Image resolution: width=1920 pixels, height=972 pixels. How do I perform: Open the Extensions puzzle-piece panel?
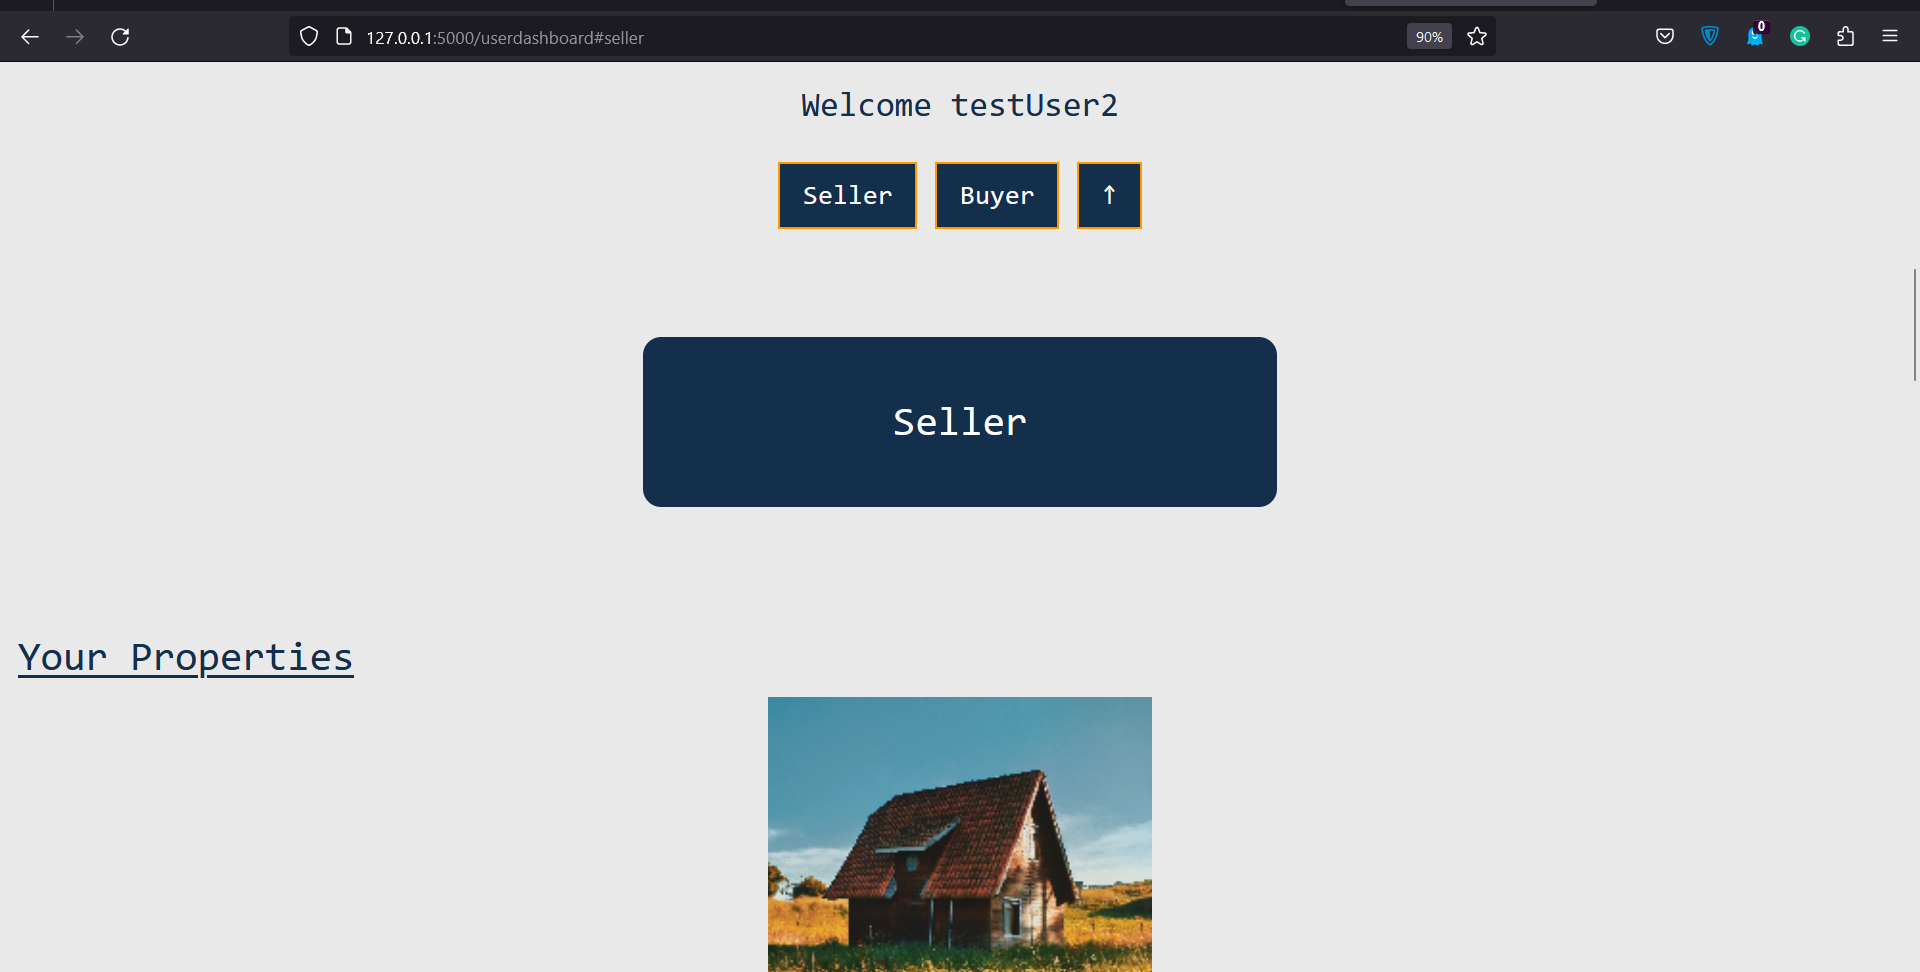click(x=1845, y=37)
